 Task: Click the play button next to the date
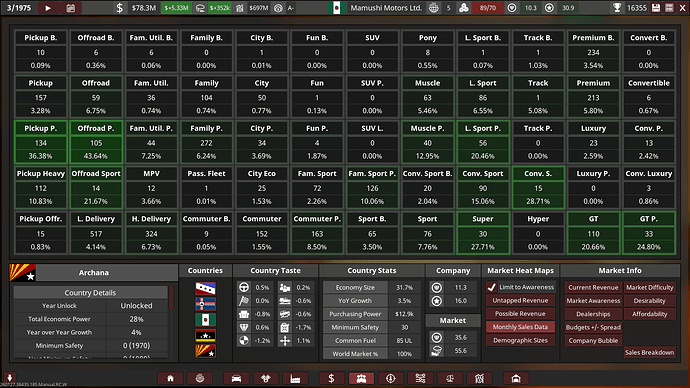point(48,8)
